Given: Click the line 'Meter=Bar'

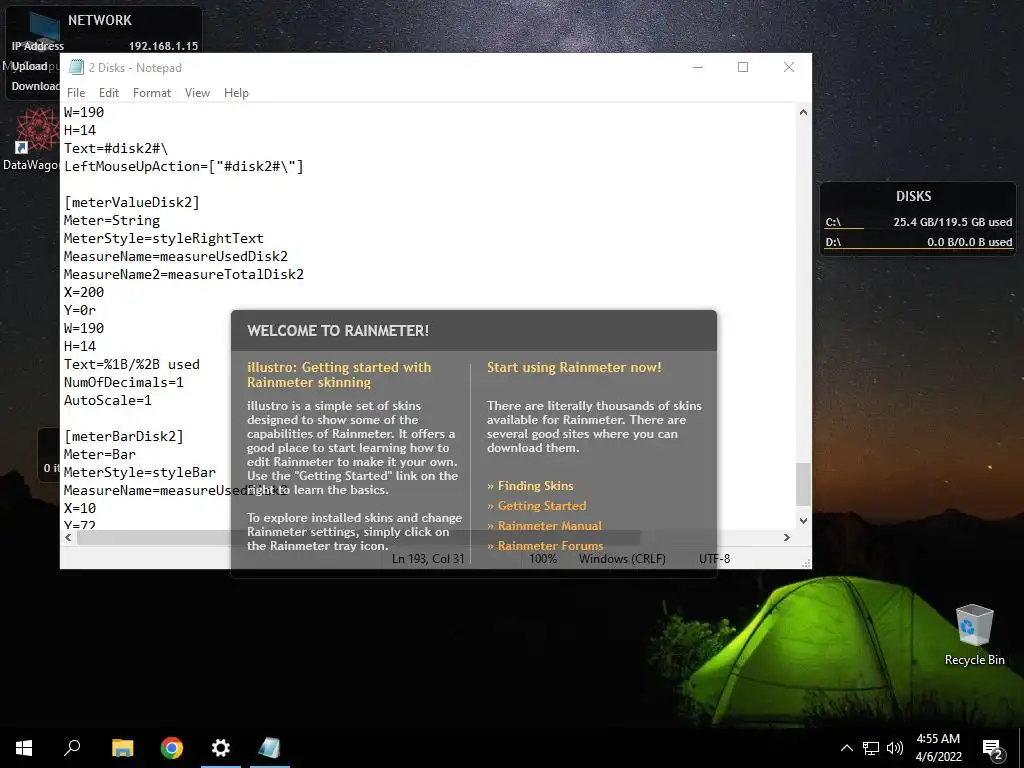Looking at the screenshot, I should point(99,454).
